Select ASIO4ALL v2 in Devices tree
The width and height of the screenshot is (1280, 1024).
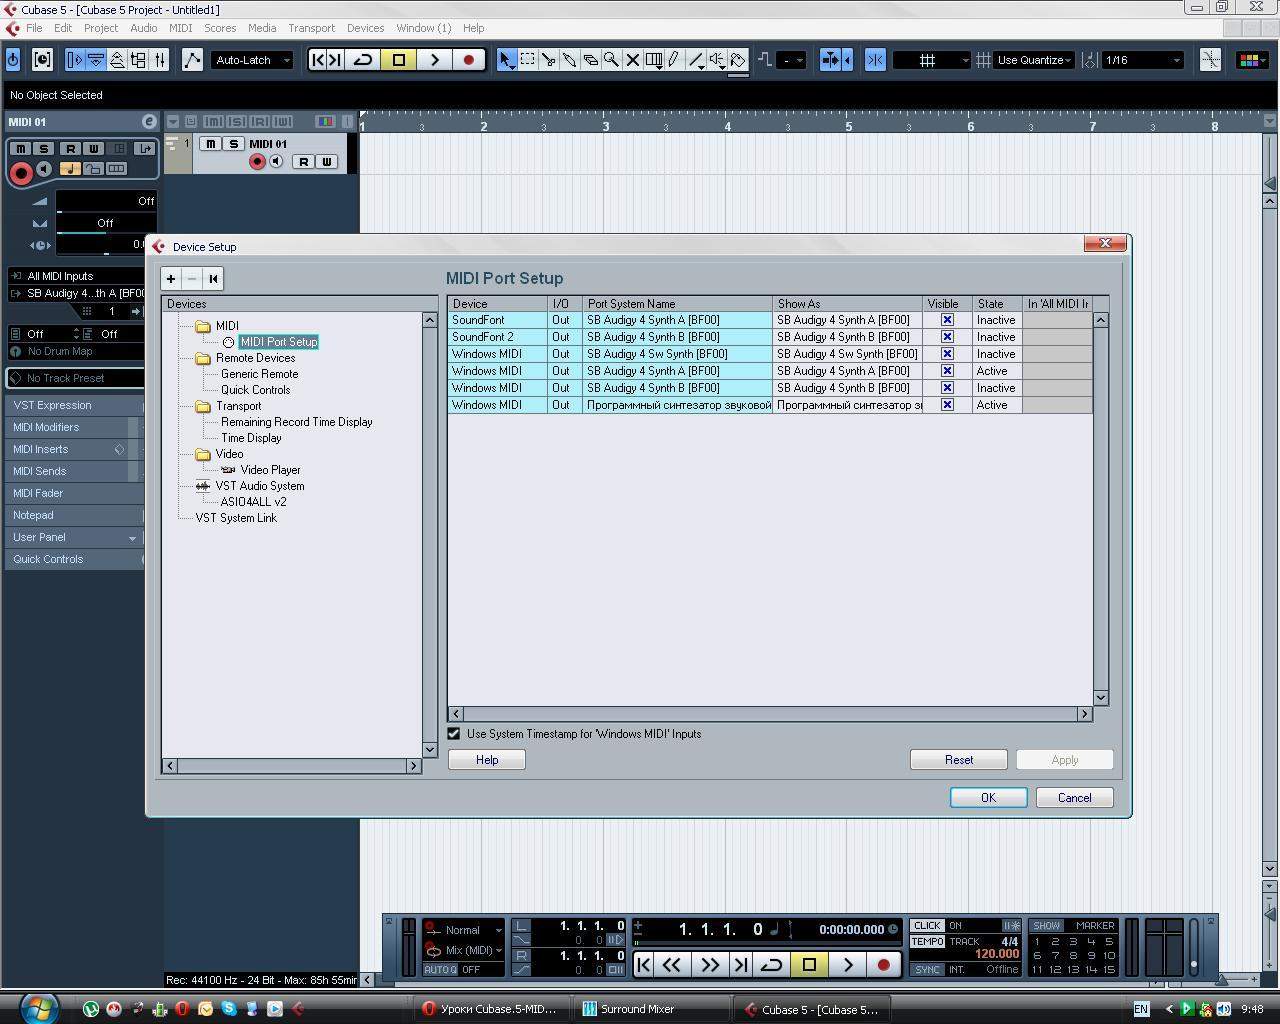pyautogui.click(x=253, y=502)
